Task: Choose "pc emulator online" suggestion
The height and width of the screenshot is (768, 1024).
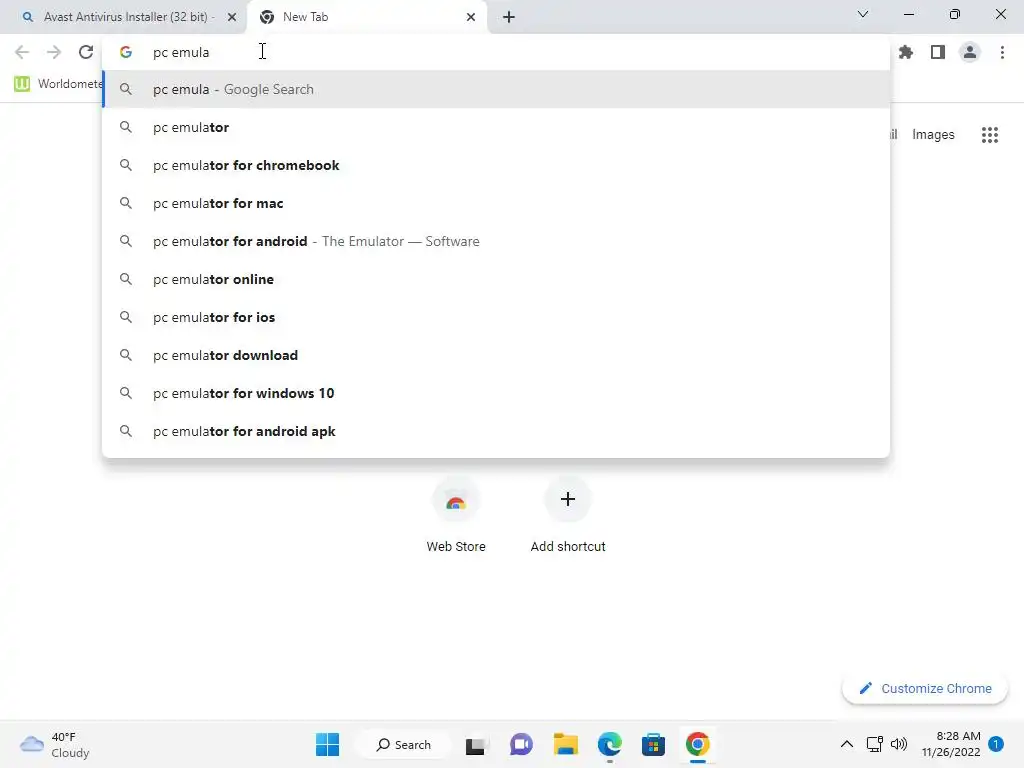Action: tap(496, 279)
